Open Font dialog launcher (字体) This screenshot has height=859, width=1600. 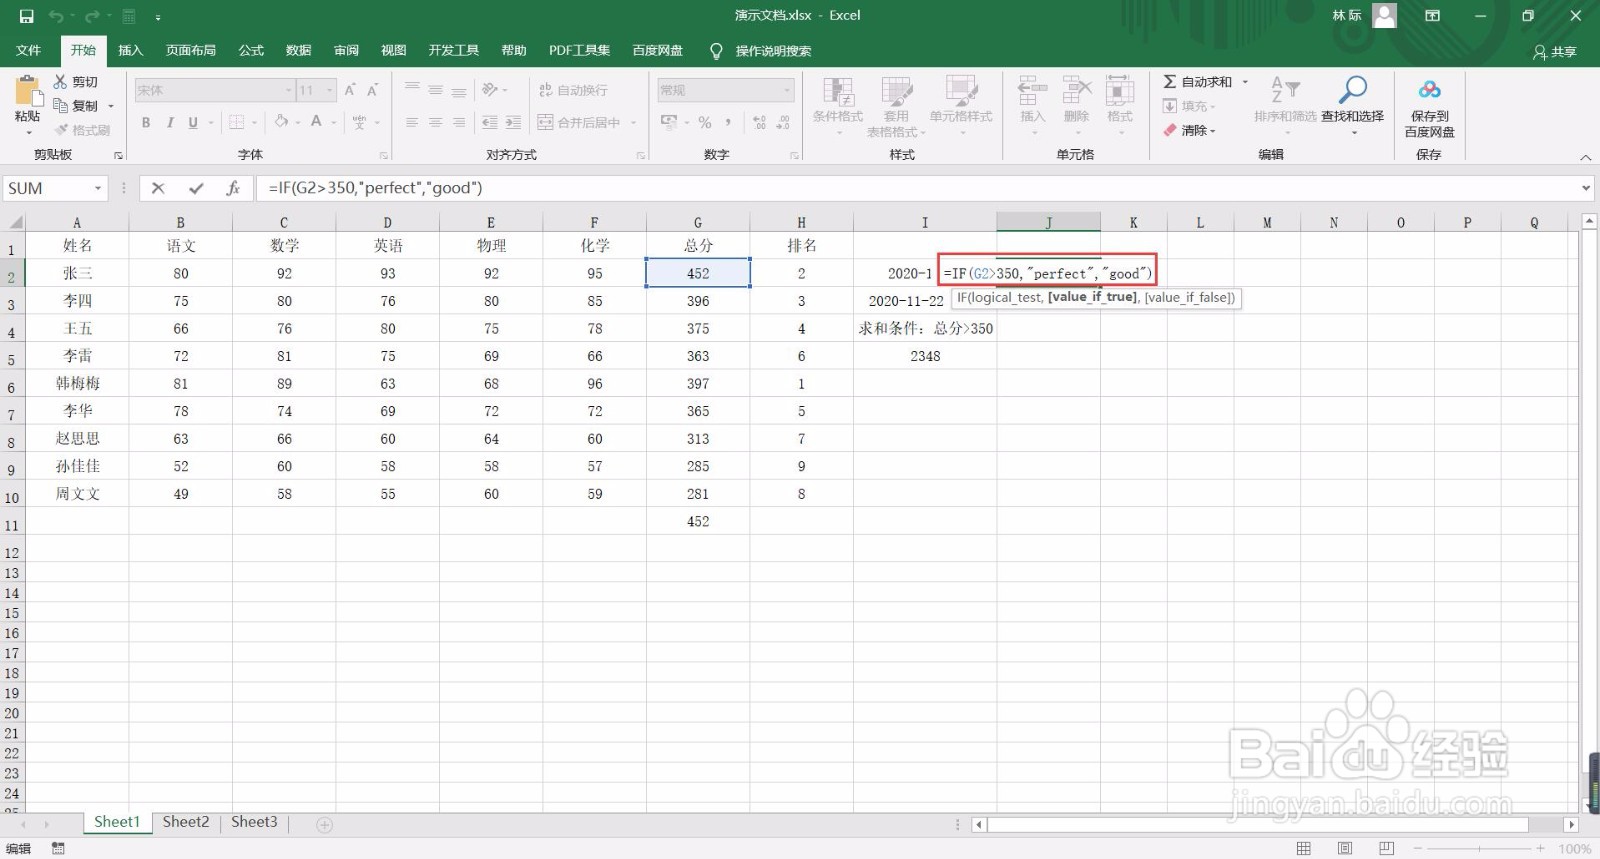(x=384, y=155)
